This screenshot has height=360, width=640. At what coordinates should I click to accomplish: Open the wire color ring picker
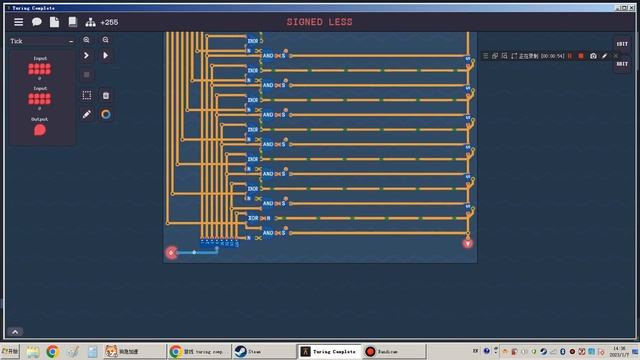tap(106, 114)
